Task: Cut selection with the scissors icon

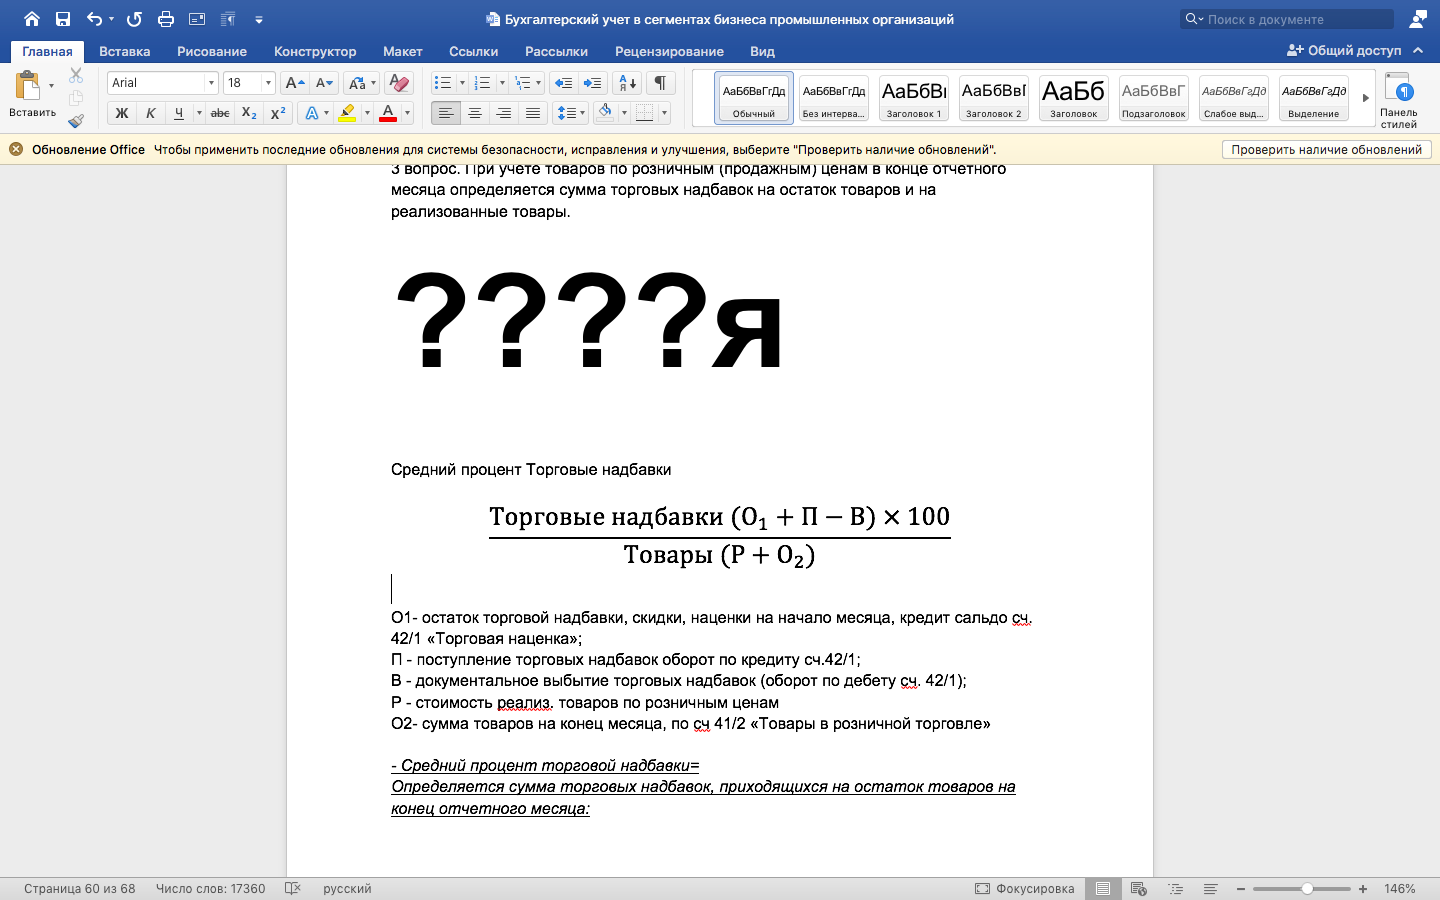Action: [x=76, y=75]
